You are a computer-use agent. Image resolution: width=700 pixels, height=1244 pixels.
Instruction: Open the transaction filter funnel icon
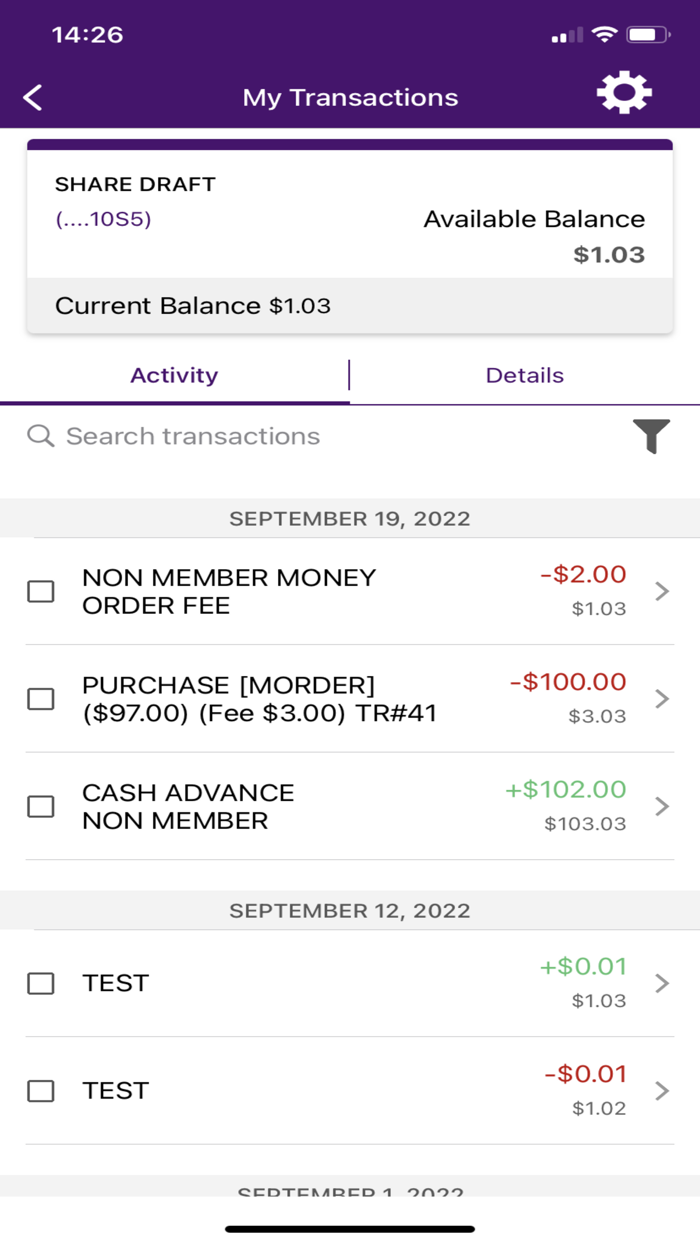pyautogui.click(x=651, y=436)
